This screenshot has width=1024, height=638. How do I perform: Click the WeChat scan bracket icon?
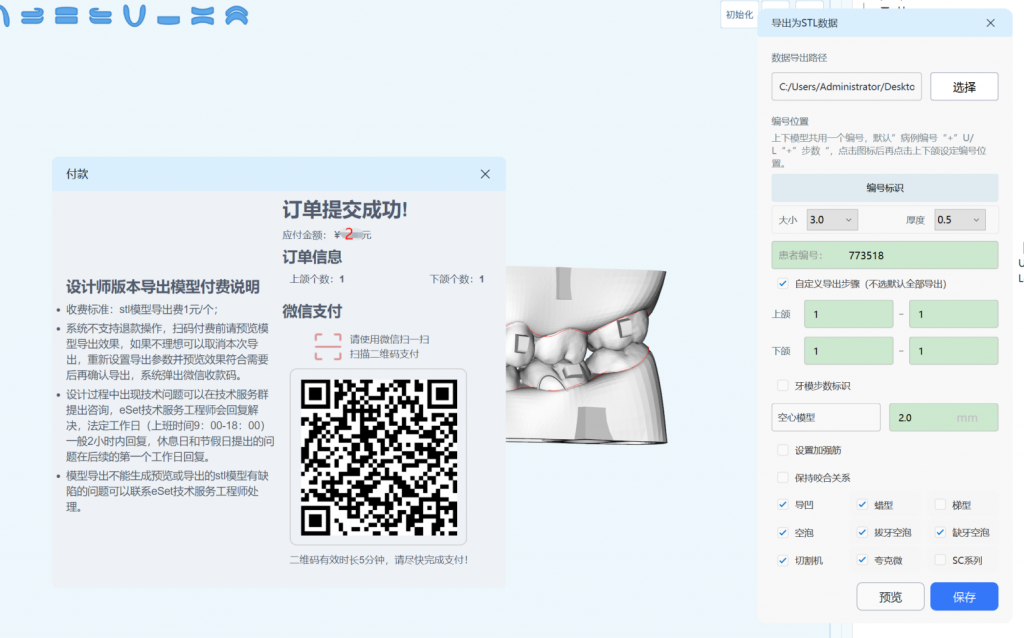tap(328, 347)
